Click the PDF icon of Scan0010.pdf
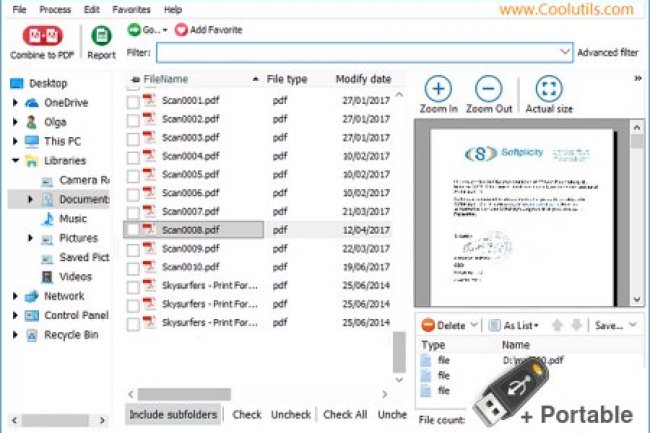Viewport: 650px width, 433px height. click(x=149, y=267)
